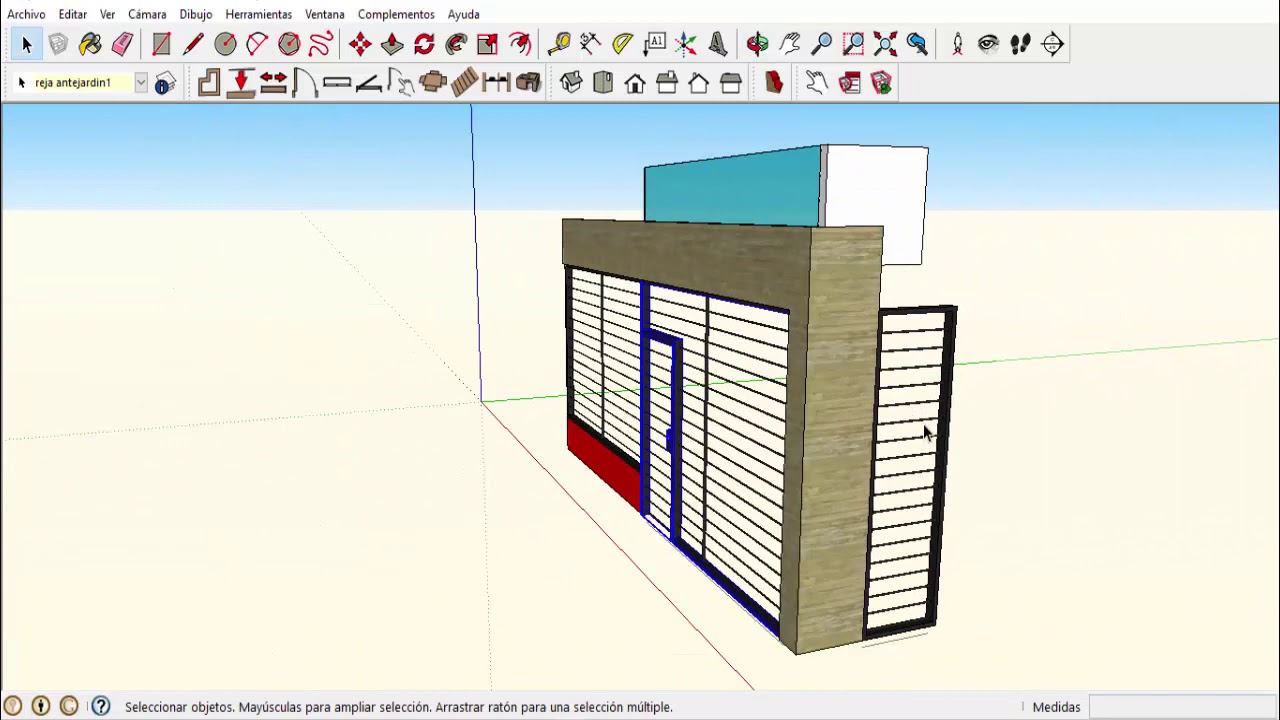Click the Make Component tool

coord(58,44)
